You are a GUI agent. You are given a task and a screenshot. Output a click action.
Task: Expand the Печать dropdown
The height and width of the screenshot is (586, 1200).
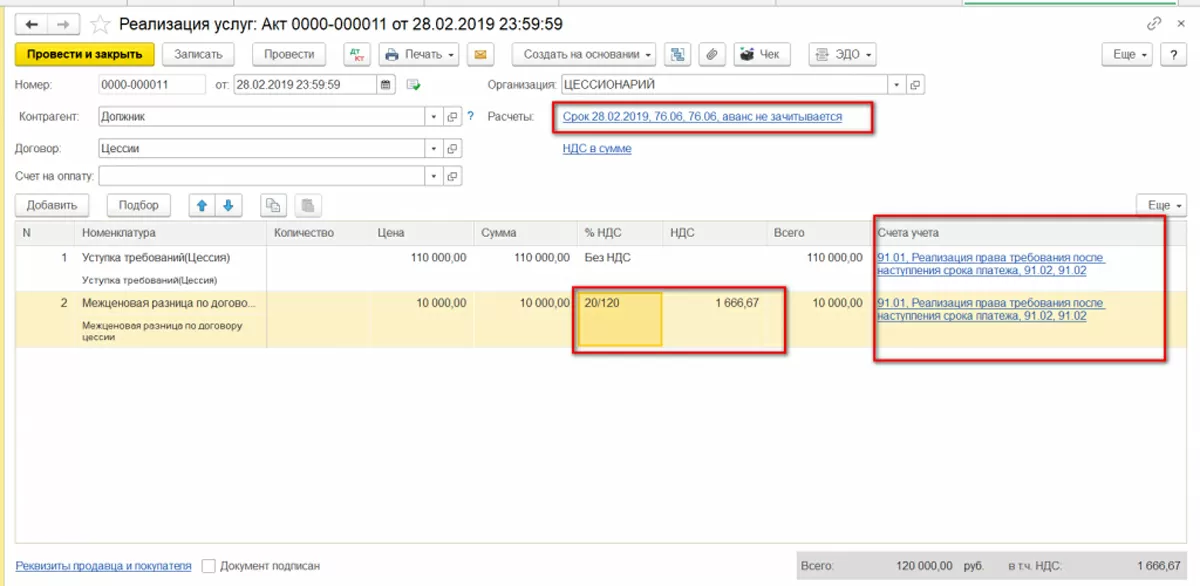pyautogui.click(x=418, y=54)
